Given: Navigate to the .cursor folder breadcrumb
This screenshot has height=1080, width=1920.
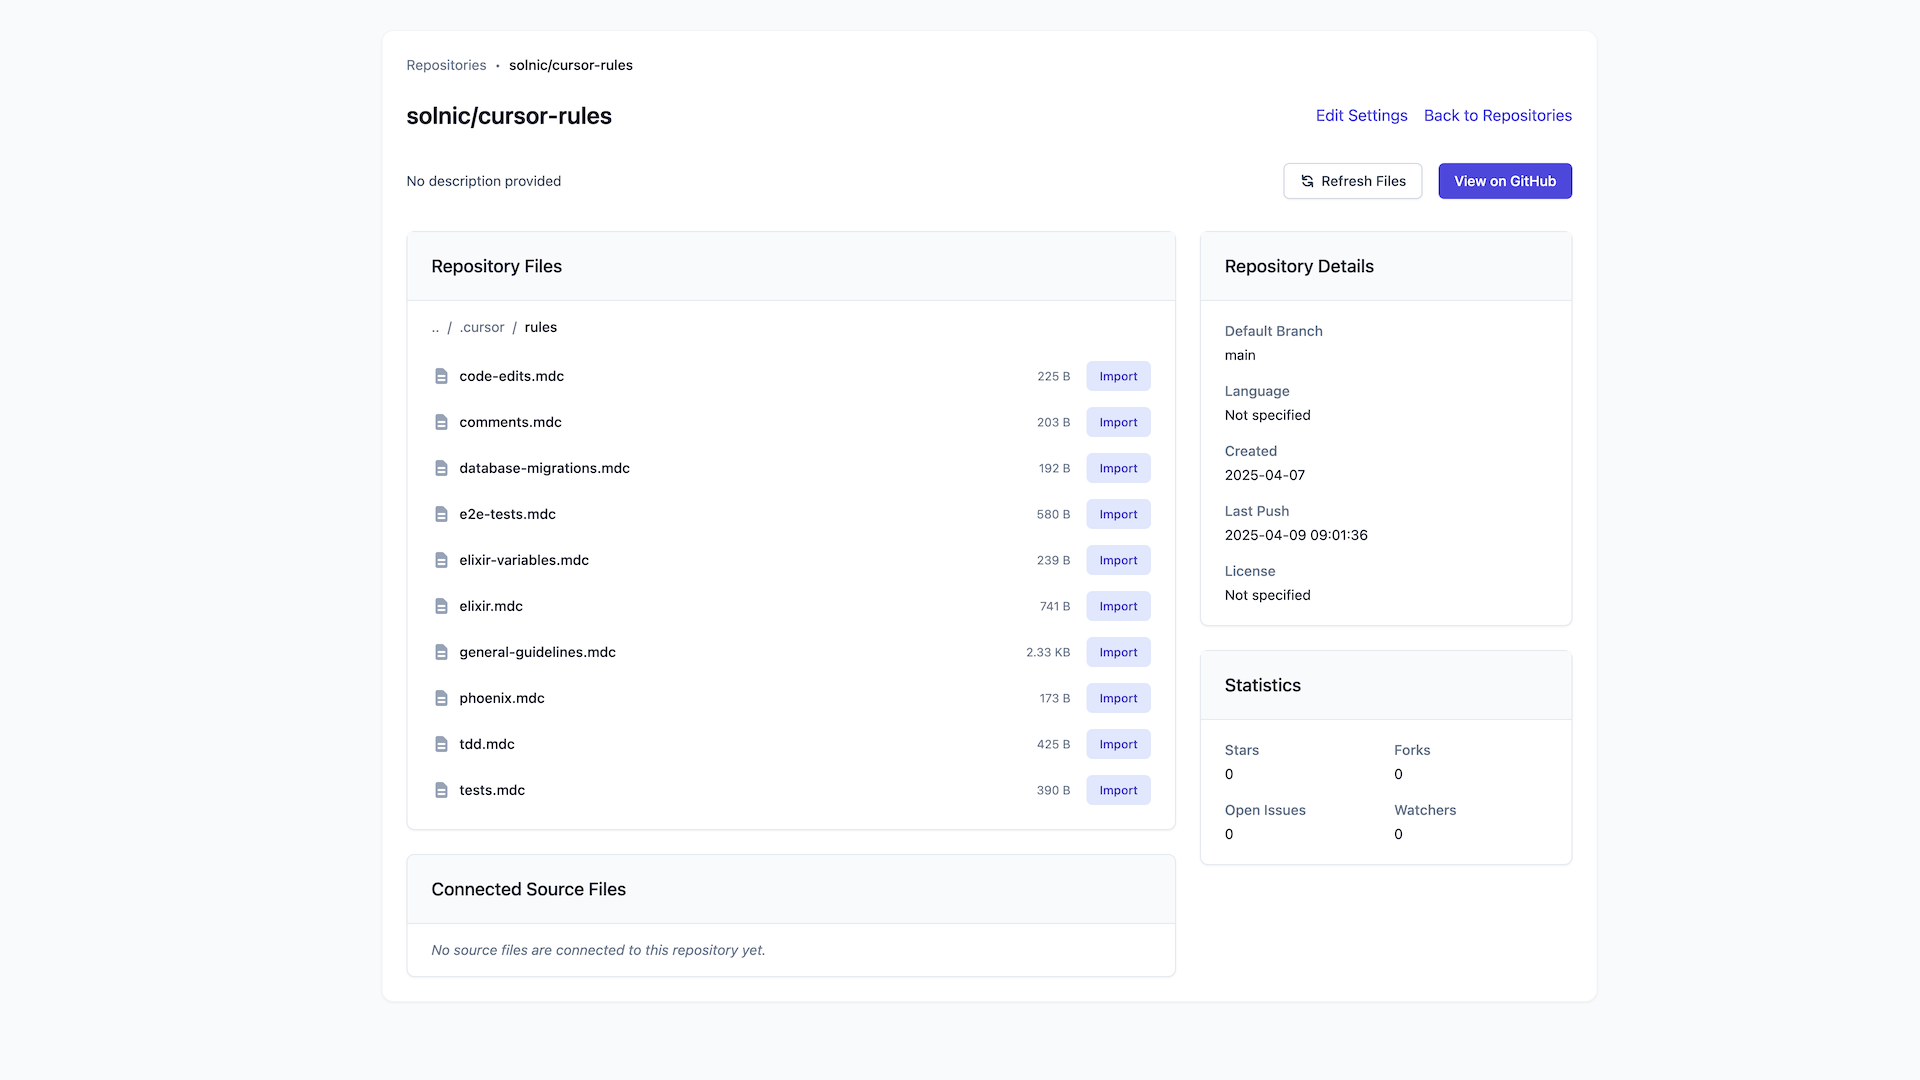Looking at the screenshot, I should (482, 327).
